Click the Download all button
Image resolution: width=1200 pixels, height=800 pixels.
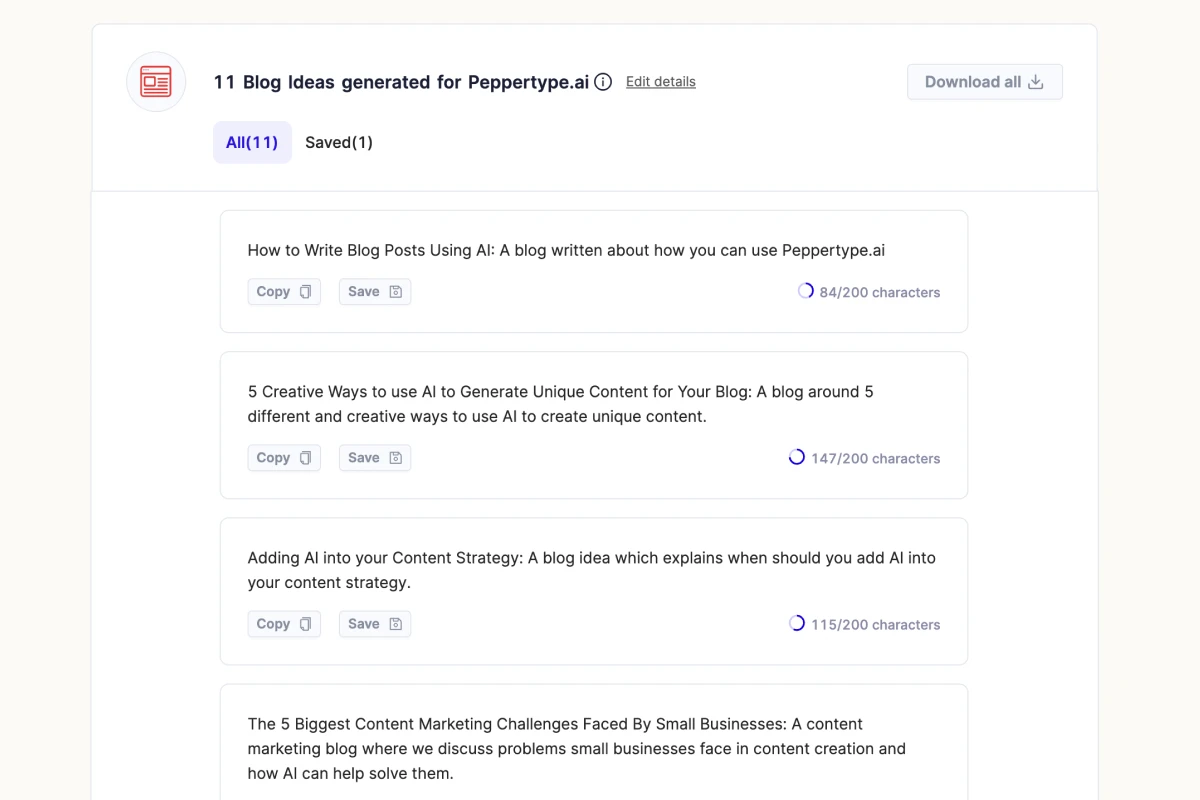pyautogui.click(x=985, y=82)
